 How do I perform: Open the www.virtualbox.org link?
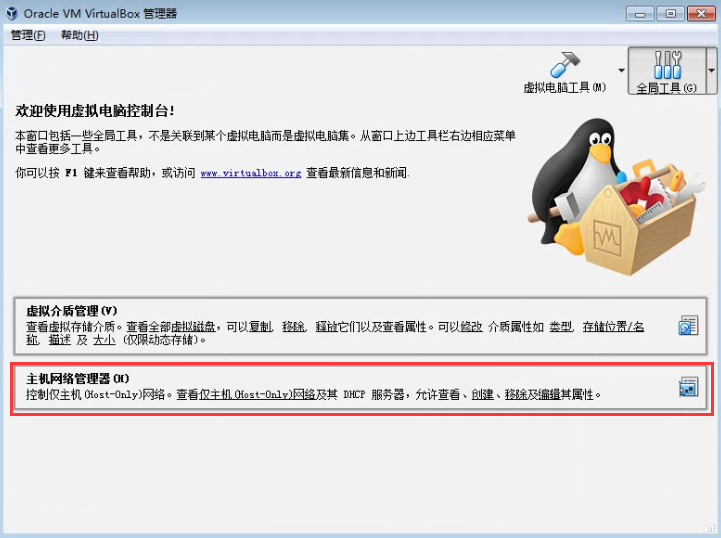coord(251,173)
